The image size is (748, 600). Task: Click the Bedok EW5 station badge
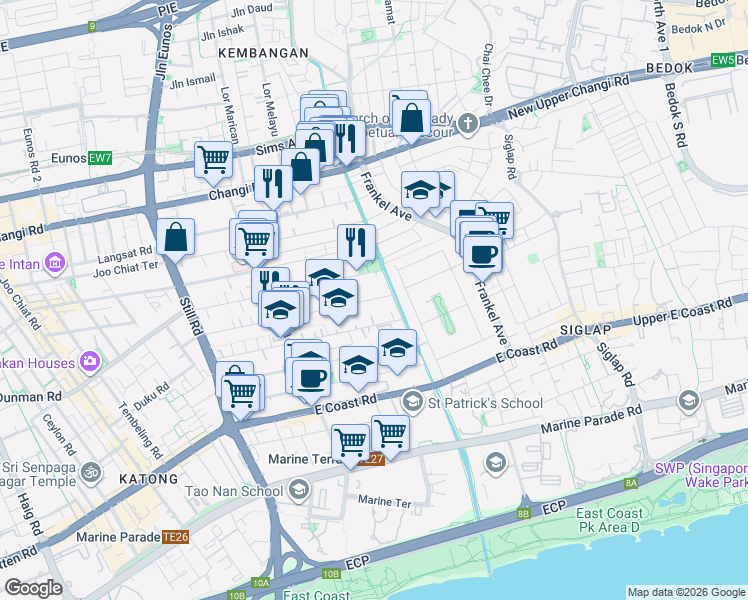(x=722, y=60)
